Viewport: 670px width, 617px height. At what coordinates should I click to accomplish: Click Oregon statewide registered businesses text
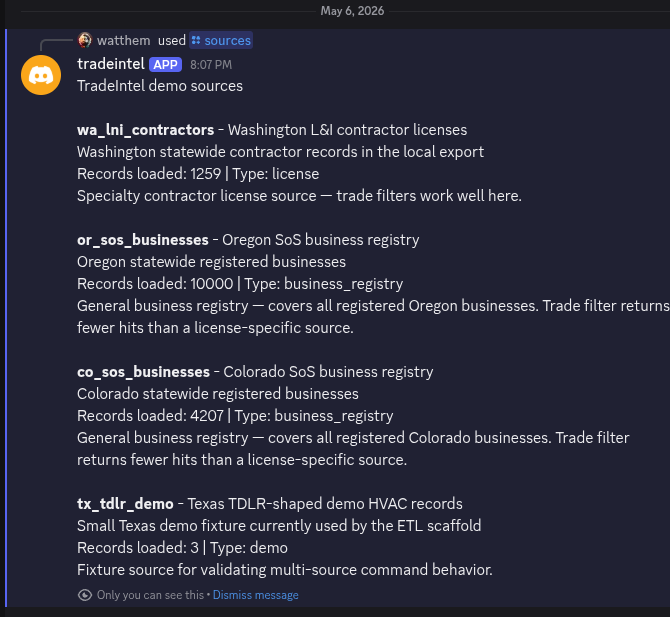point(212,262)
